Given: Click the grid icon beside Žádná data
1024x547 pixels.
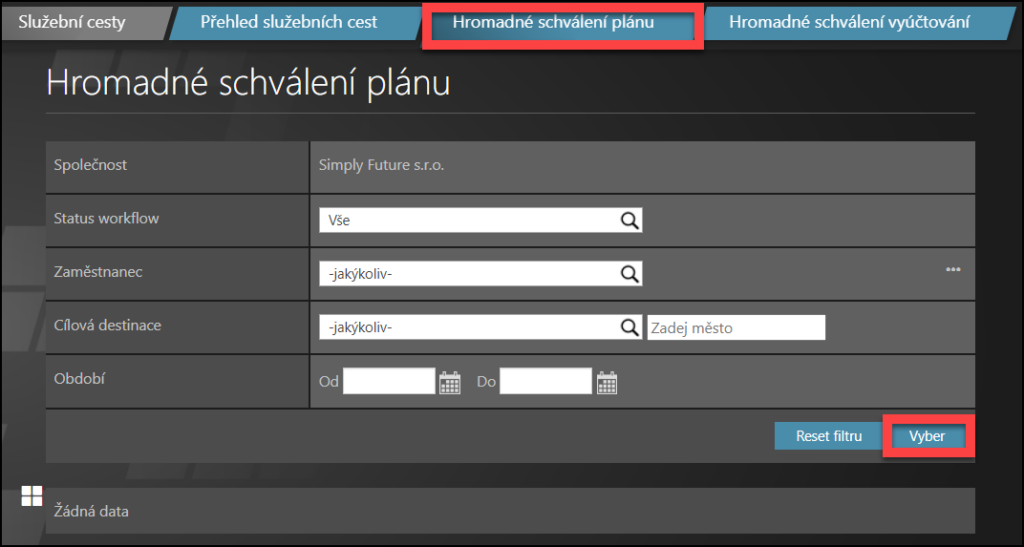Looking at the screenshot, I should coord(32,496).
